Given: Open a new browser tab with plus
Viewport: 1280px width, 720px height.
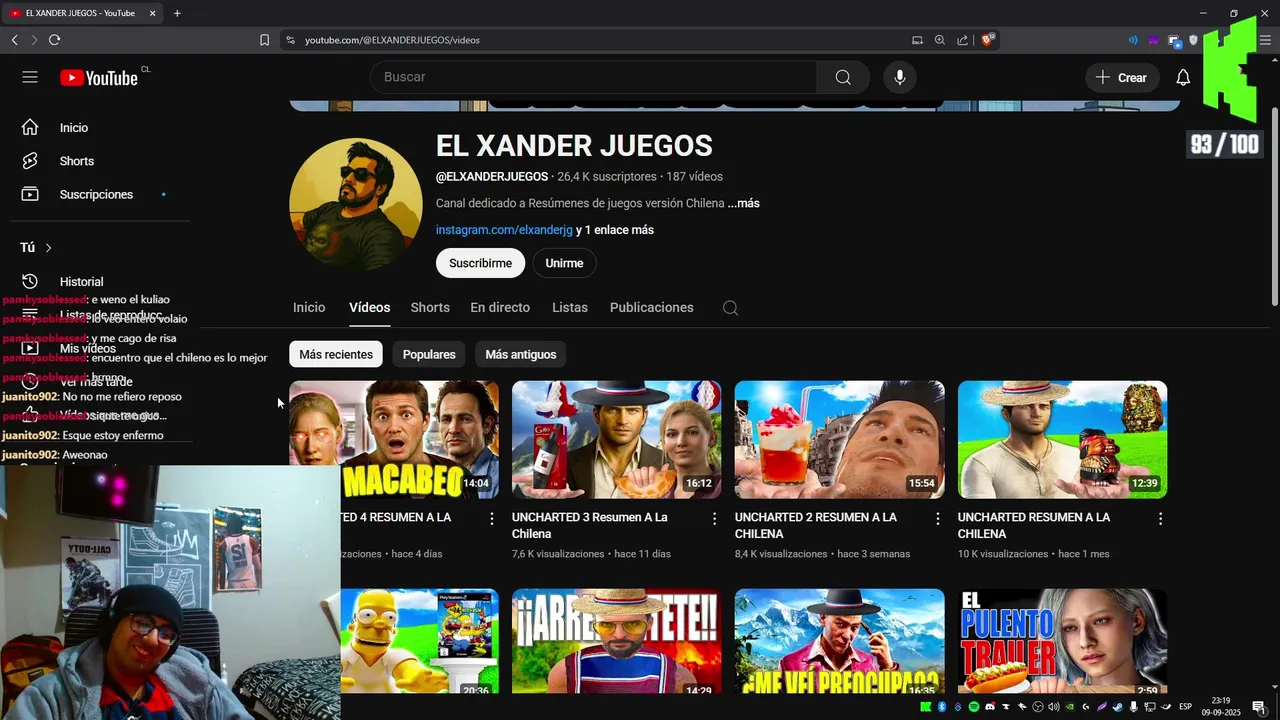Looking at the screenshot, I should pyautogui.click(x=177, y=13).
